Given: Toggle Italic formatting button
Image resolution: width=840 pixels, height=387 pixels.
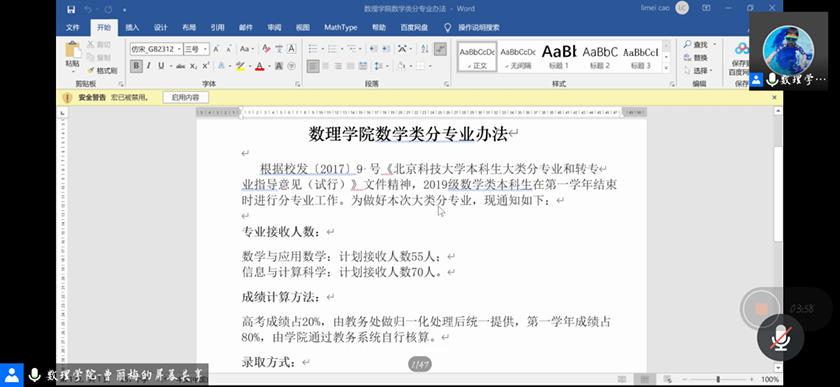Looking at the screenshot, I should pyautogui.click(x=149, y=66).
